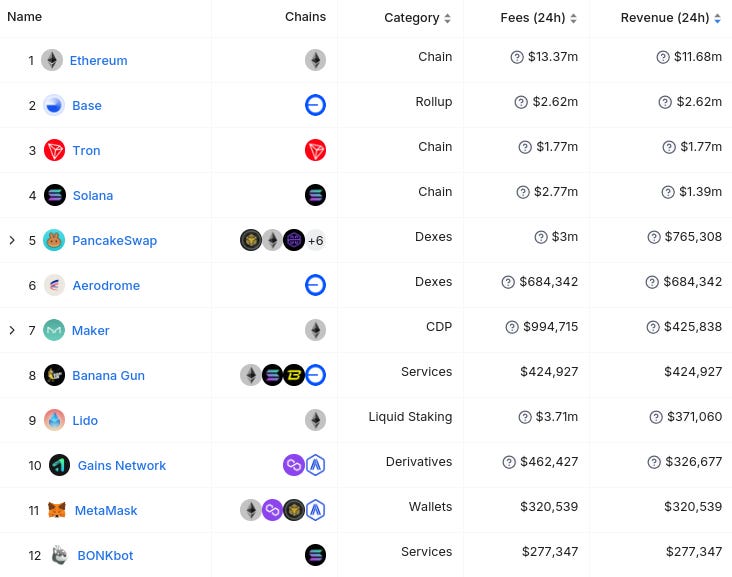
Task: Click the Tron chain icon in Chains column
Action: point(316,150)
